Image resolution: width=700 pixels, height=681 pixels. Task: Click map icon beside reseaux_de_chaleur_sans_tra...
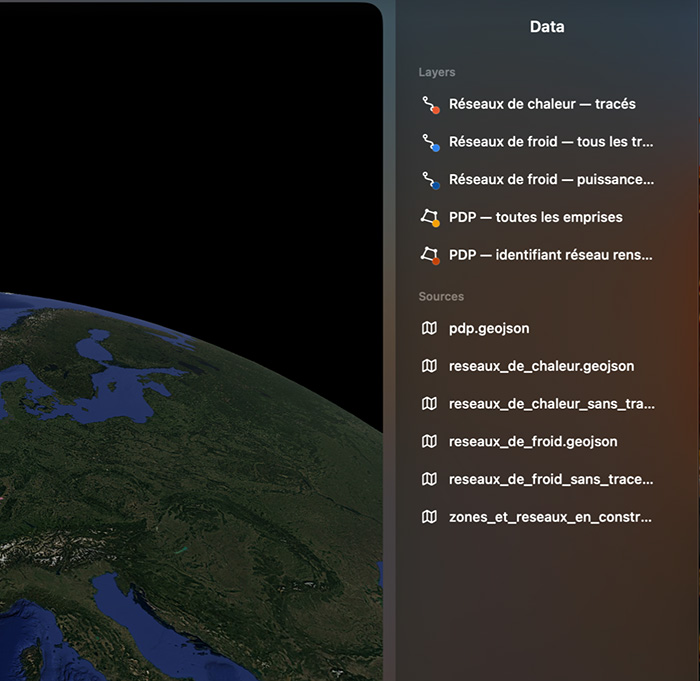pos(429,404)
